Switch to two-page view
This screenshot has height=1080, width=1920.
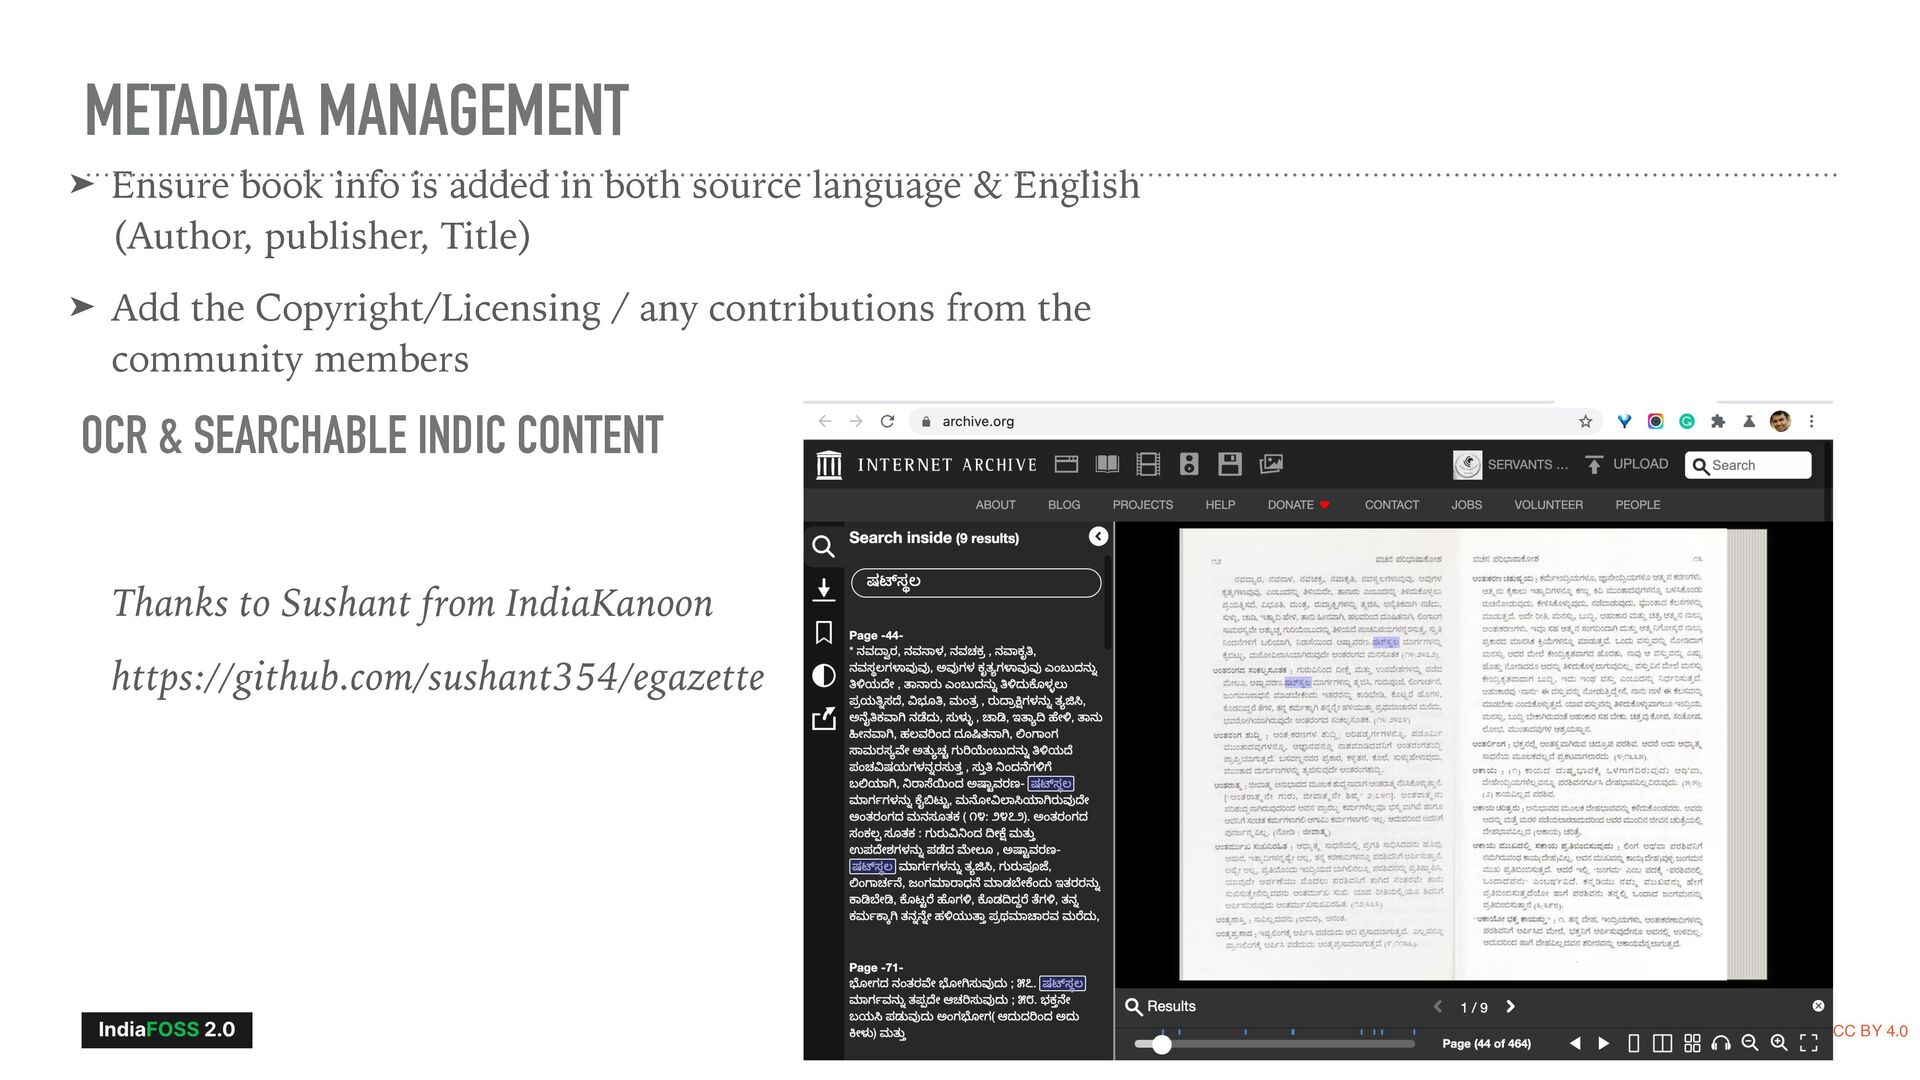[x=1662, y=1043]
